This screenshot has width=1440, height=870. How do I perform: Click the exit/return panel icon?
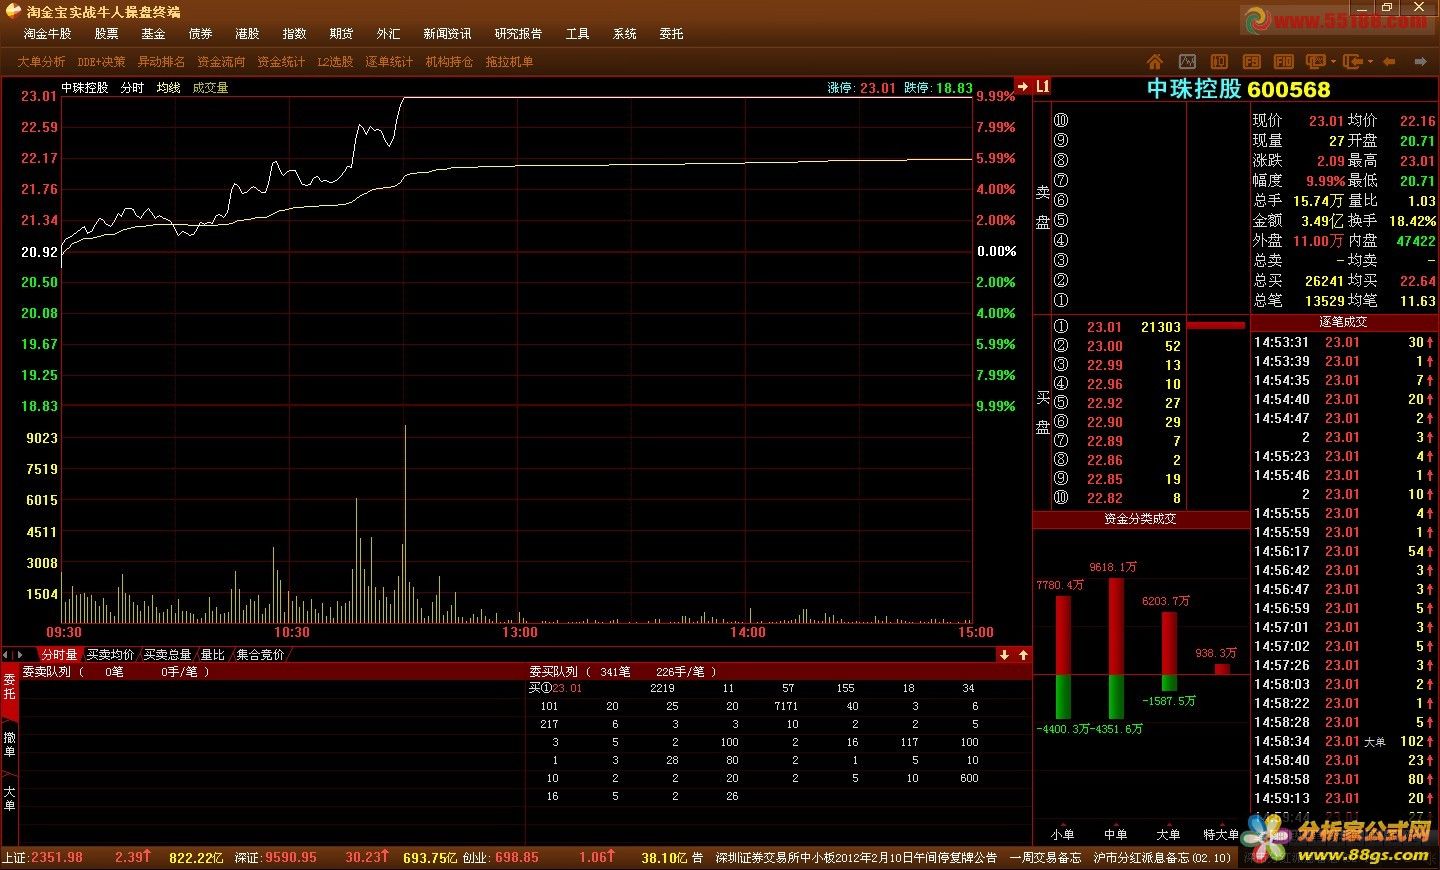(1353, 62)
